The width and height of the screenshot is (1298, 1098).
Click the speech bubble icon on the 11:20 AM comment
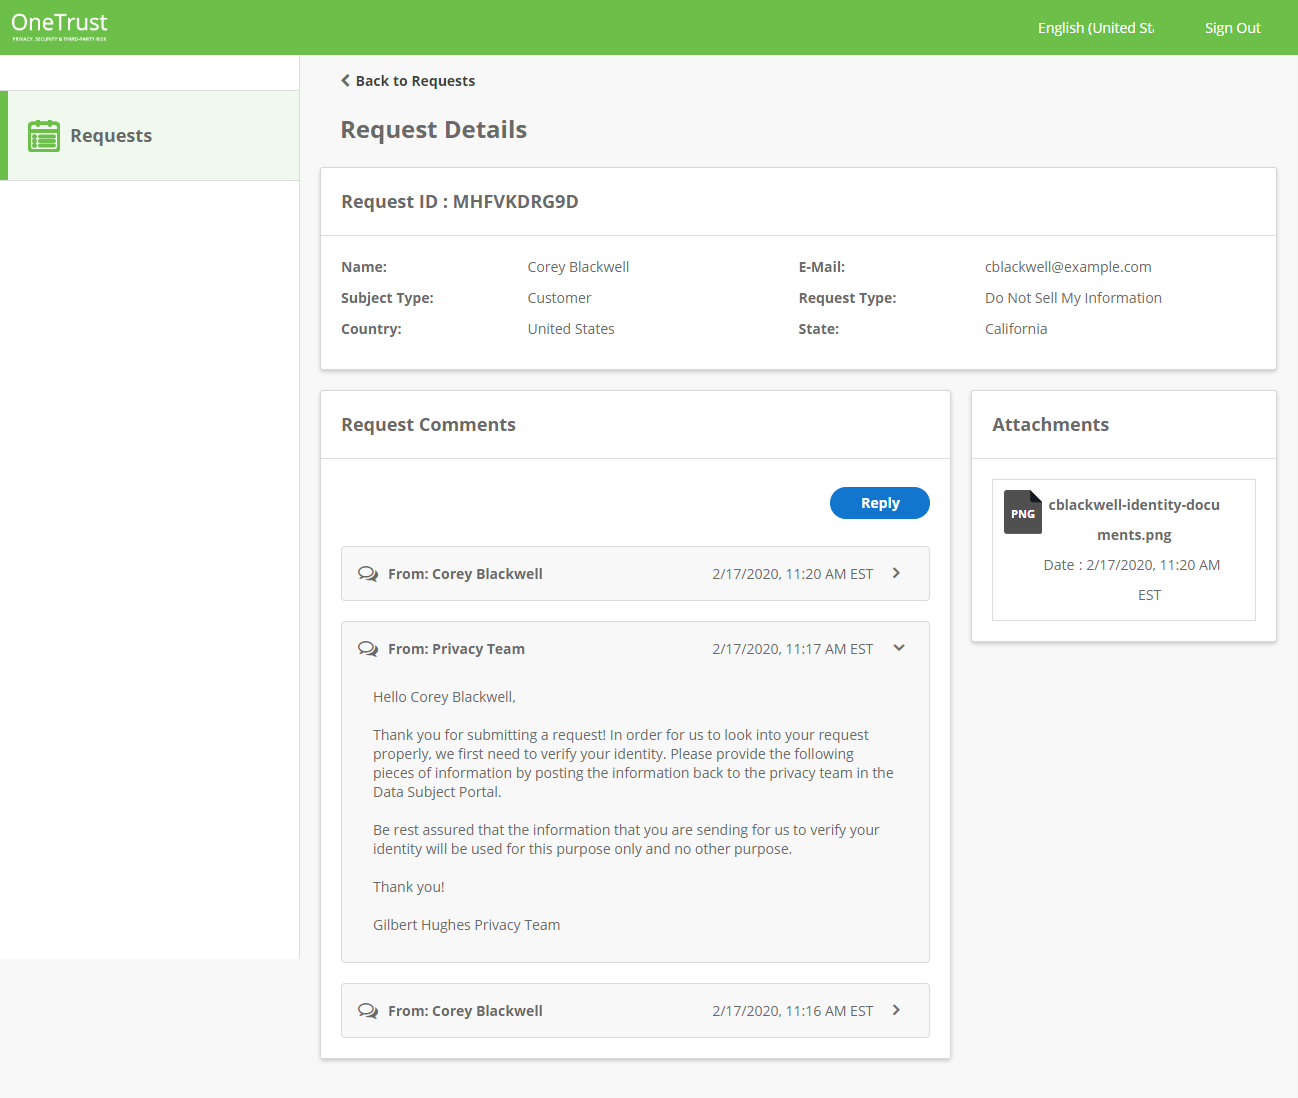pyautogui.click(x=368, y=573)
